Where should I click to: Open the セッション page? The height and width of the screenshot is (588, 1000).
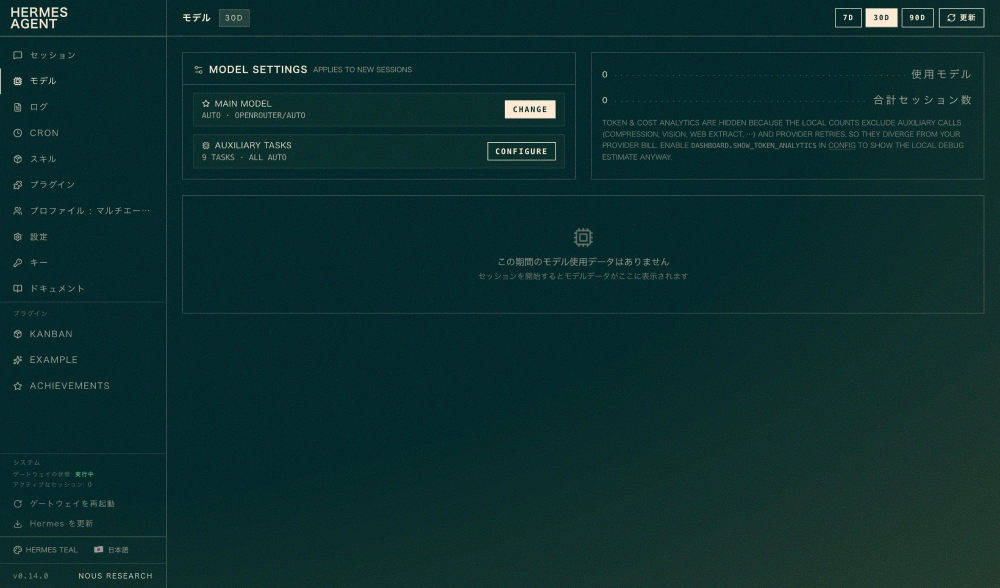pos(83,55)
